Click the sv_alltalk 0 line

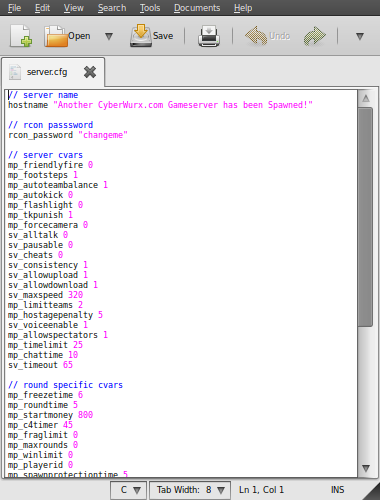click(38, 235)
